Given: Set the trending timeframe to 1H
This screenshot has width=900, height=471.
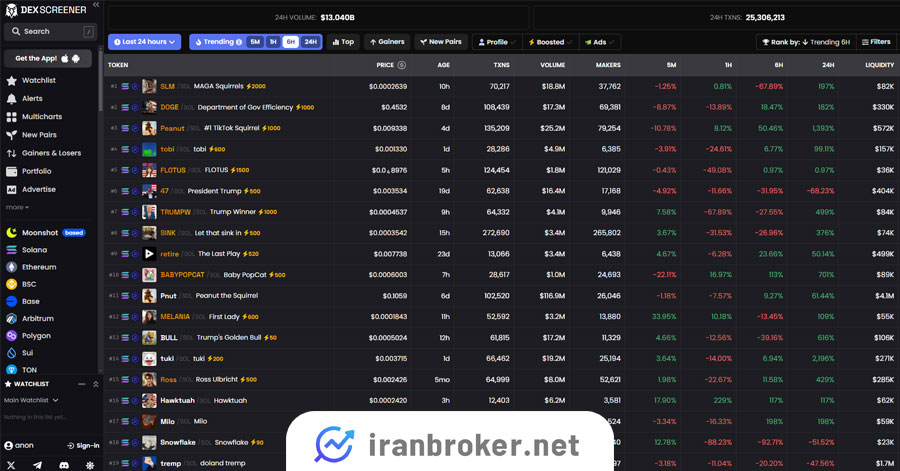Looking at the screenshot, I should (x=273, y=42).
